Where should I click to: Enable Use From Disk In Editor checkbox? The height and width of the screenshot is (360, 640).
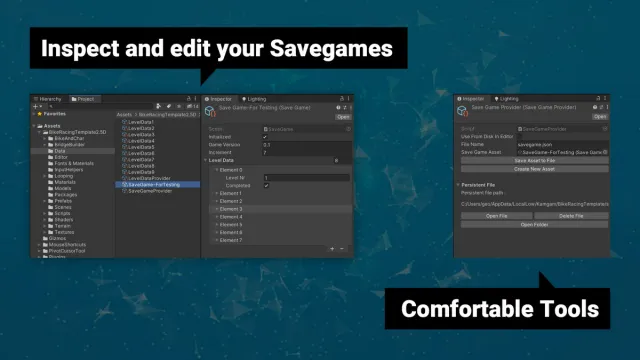click(520, 137)
